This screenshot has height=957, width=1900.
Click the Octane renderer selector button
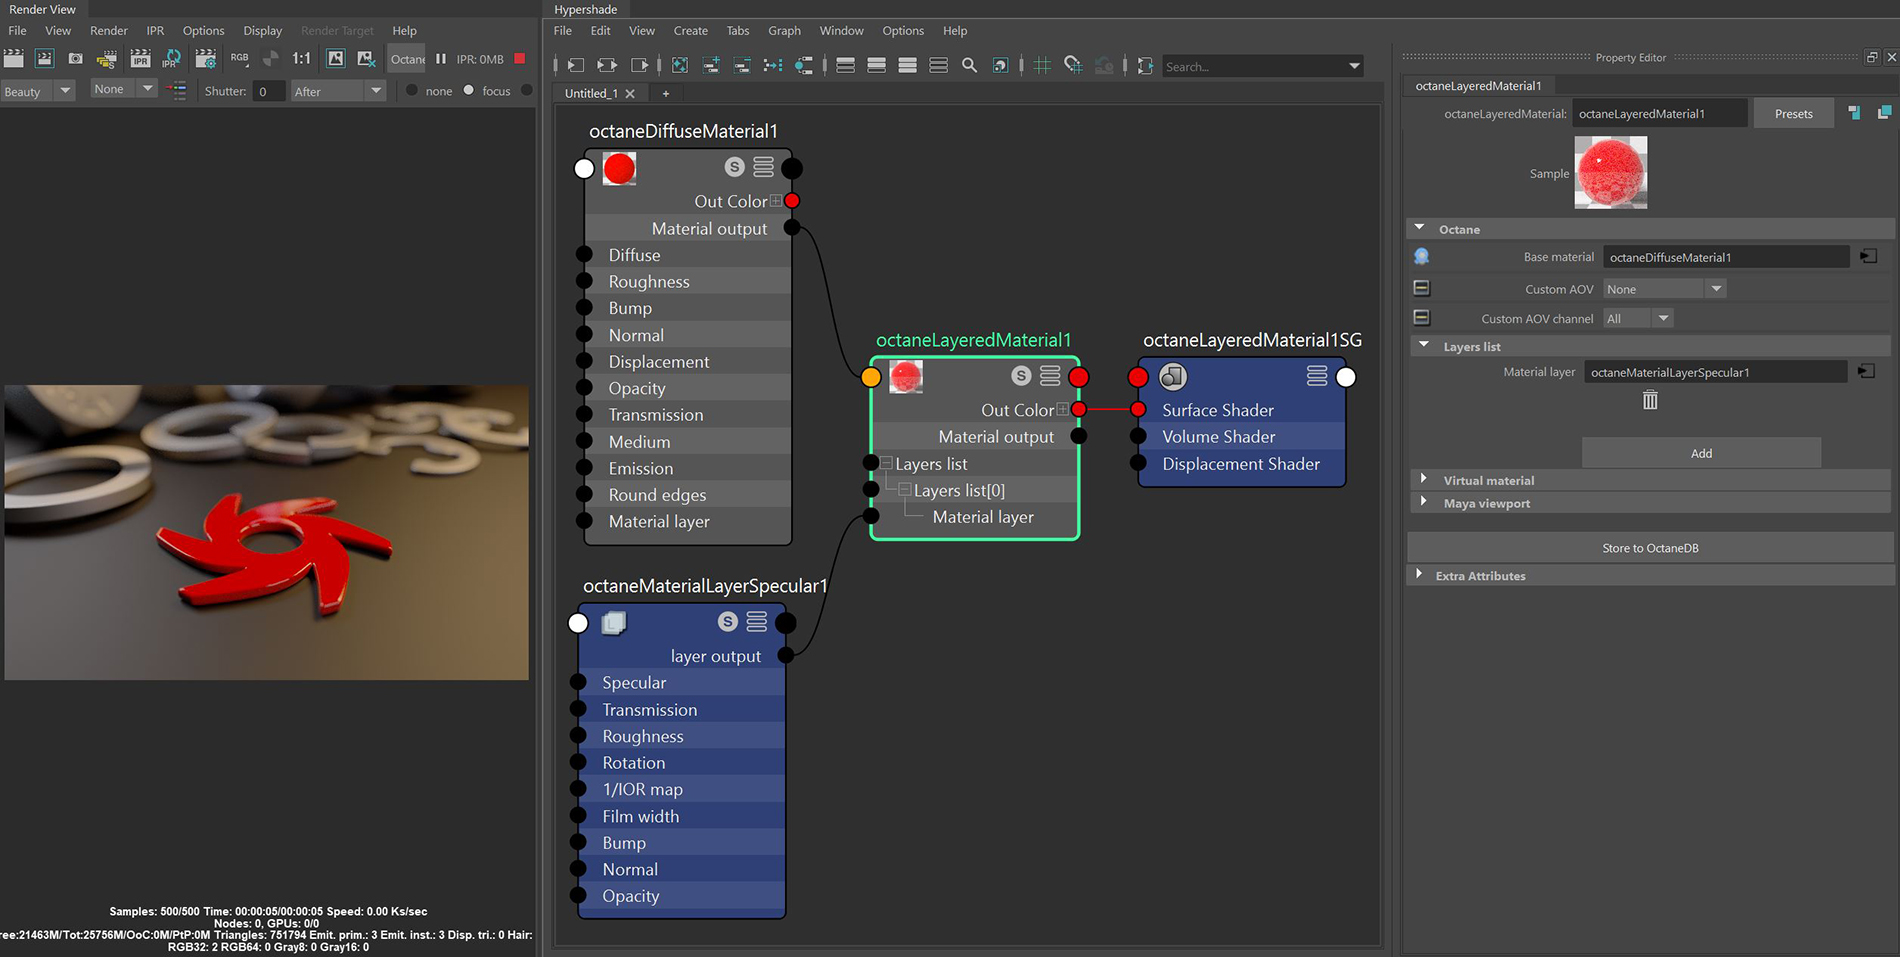point(407,59)
